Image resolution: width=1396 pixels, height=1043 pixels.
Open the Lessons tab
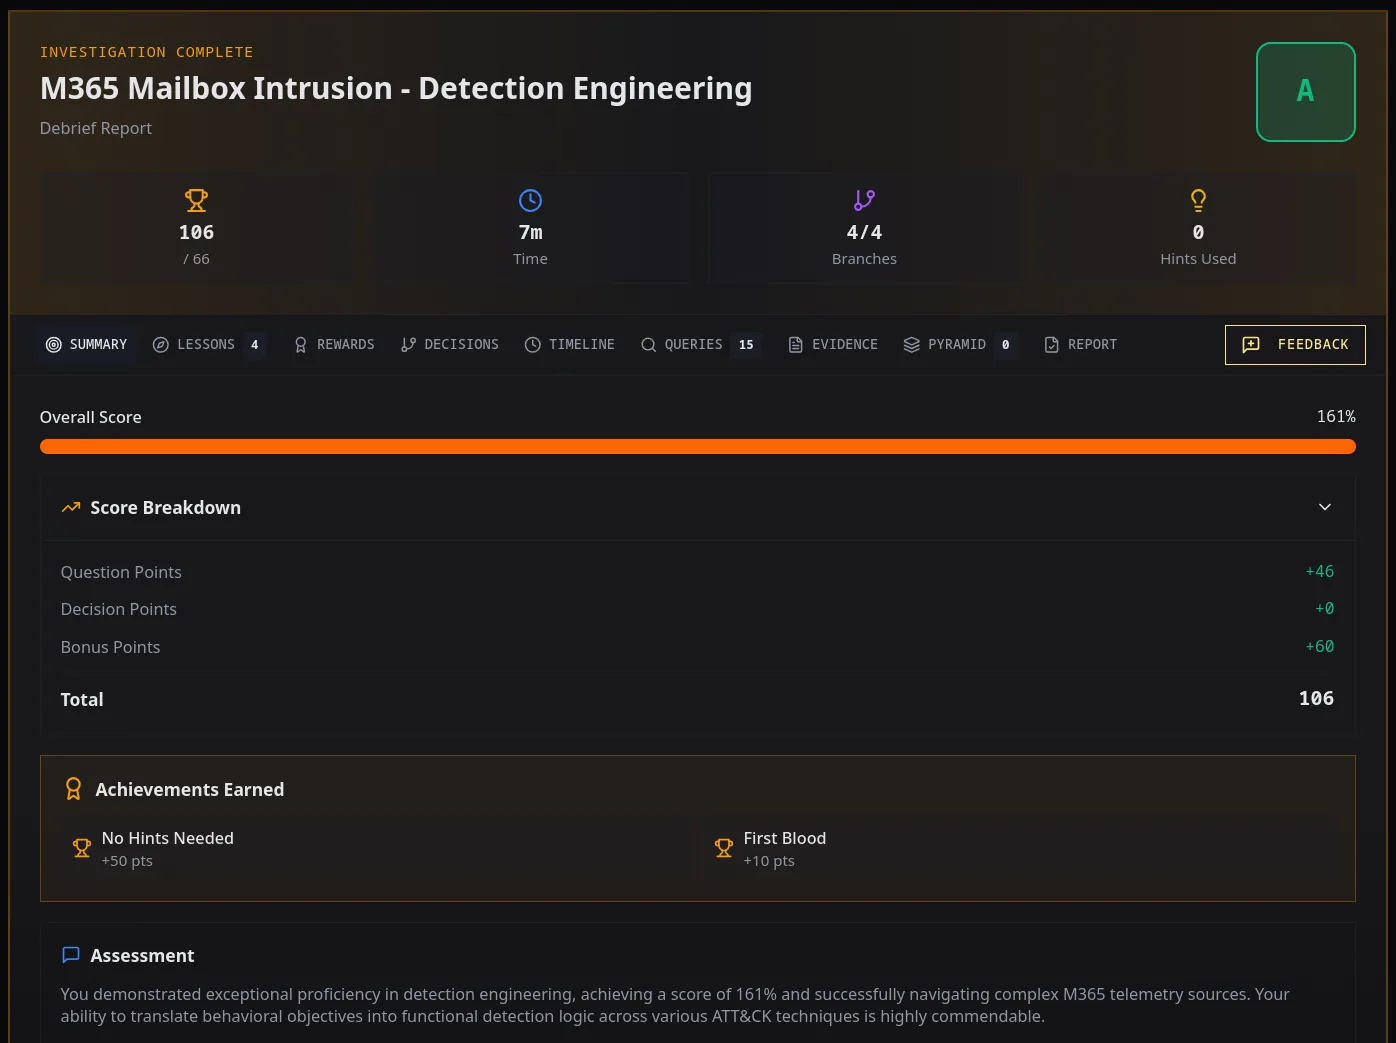point(209,345)
